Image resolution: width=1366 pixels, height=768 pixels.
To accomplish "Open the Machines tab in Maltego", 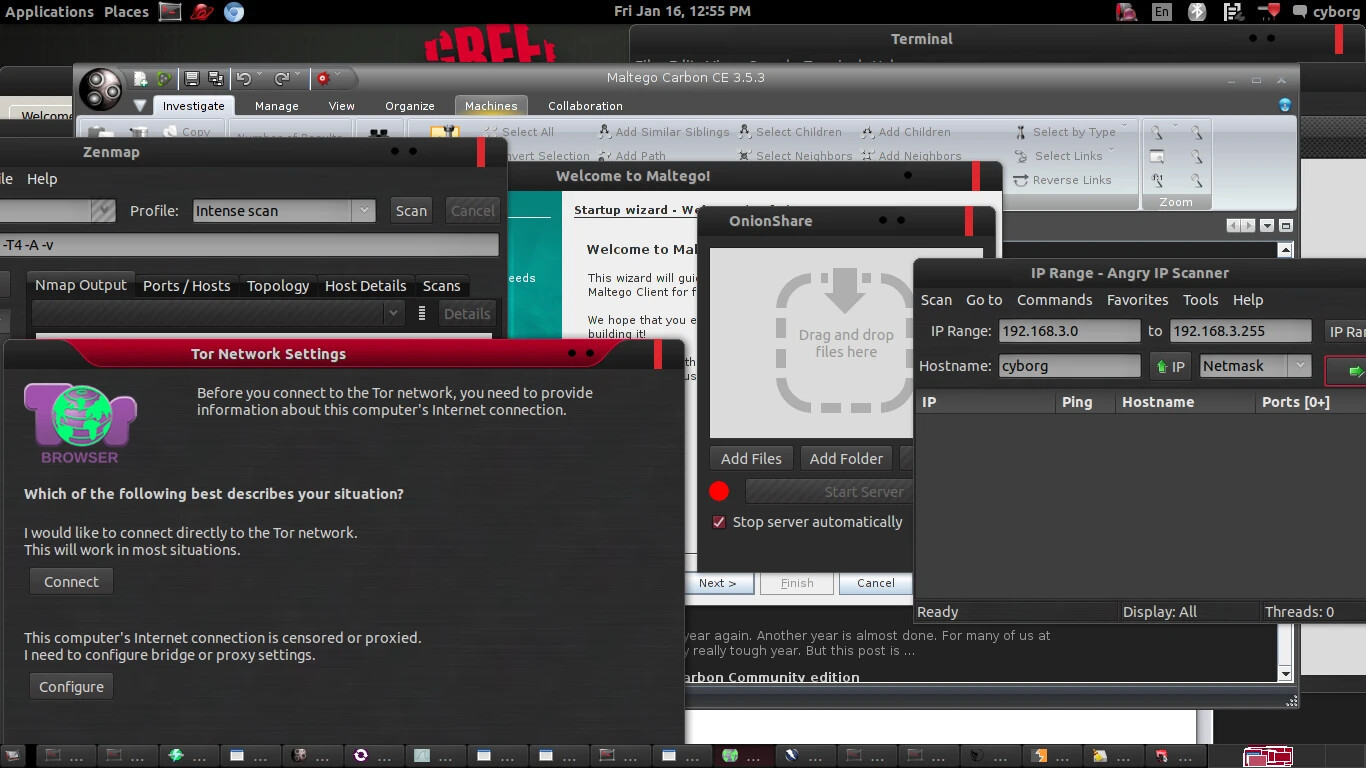I will pyautogui.click(x=491, y=106).
